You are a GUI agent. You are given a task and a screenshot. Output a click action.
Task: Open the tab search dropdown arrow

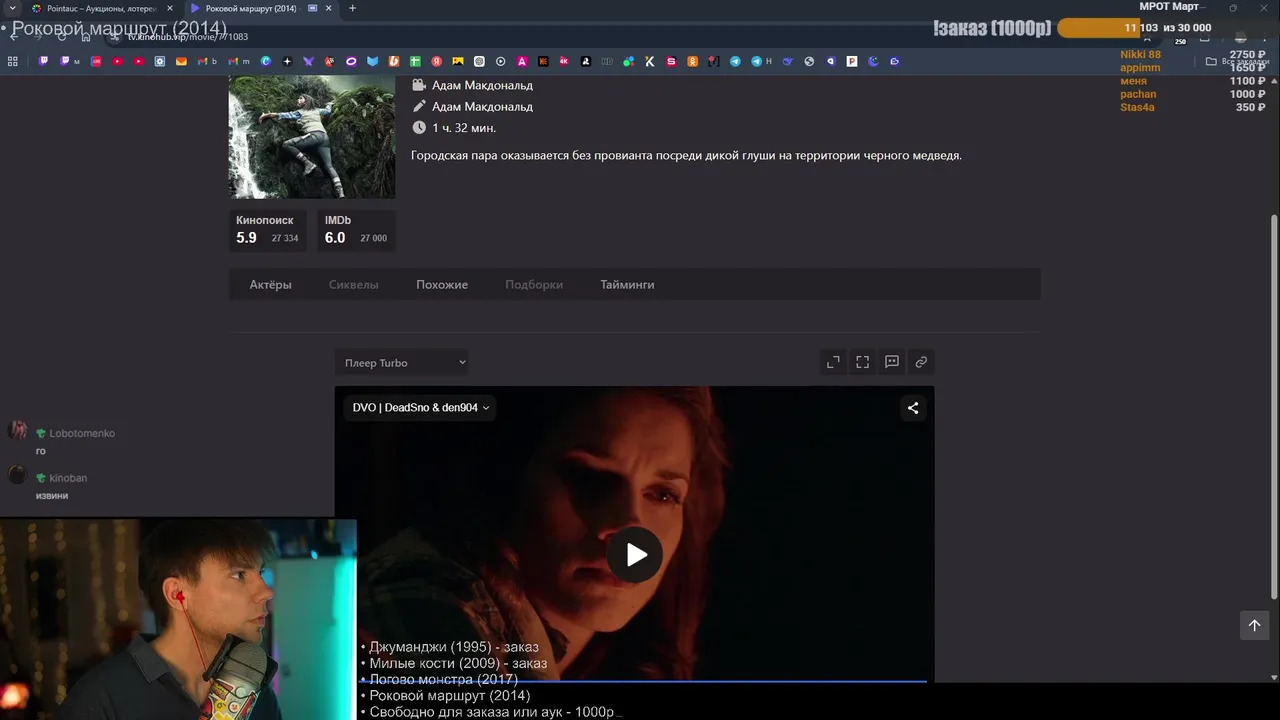click(10, 8)
